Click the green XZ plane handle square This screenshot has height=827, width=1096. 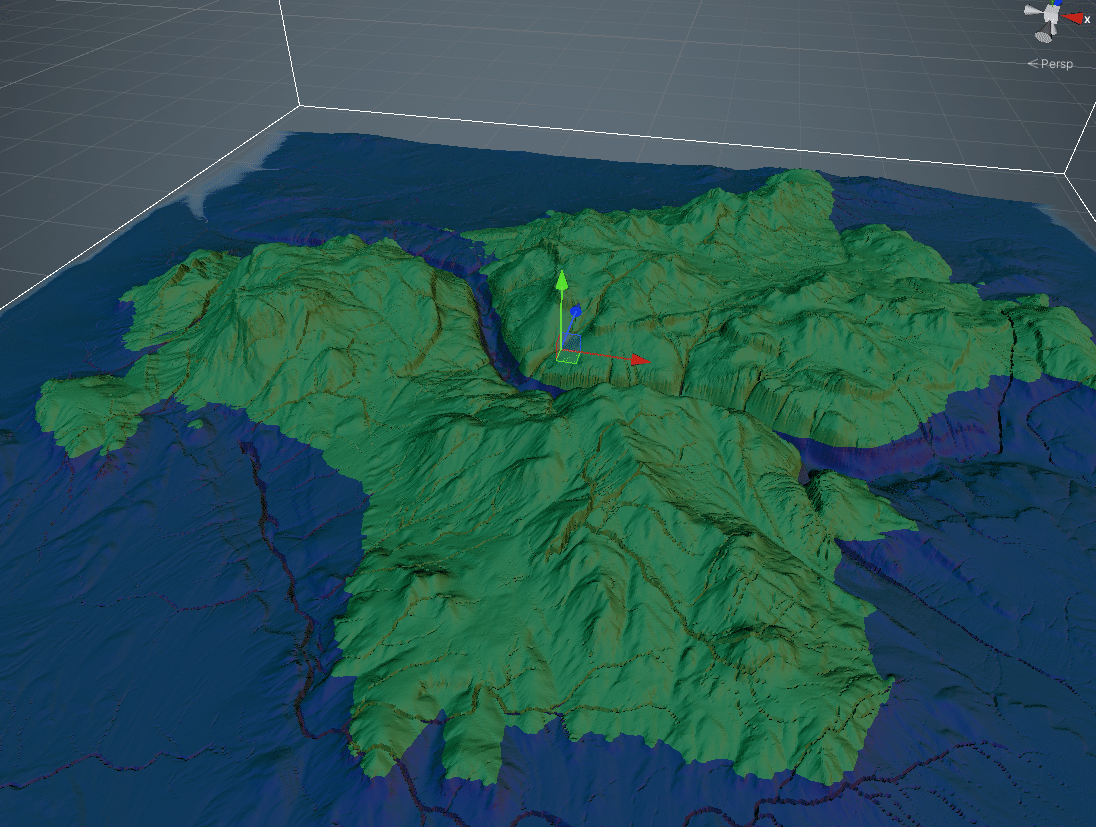pyautogui.click(x=568, y=357)
